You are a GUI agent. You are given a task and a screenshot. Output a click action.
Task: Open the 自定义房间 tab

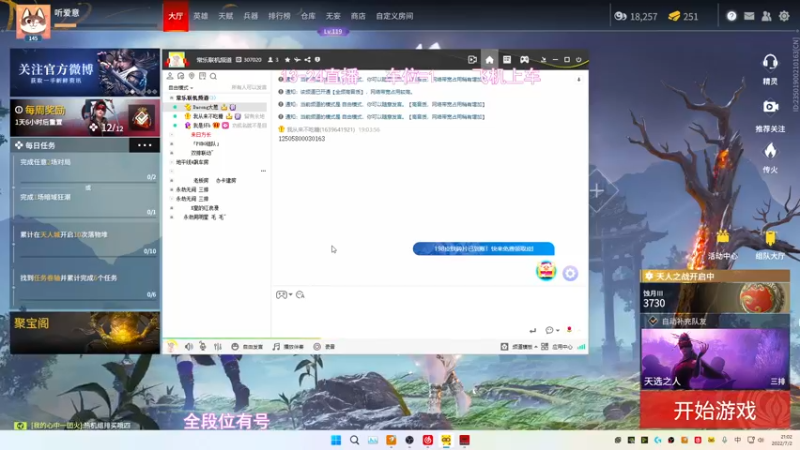[394, 16]
